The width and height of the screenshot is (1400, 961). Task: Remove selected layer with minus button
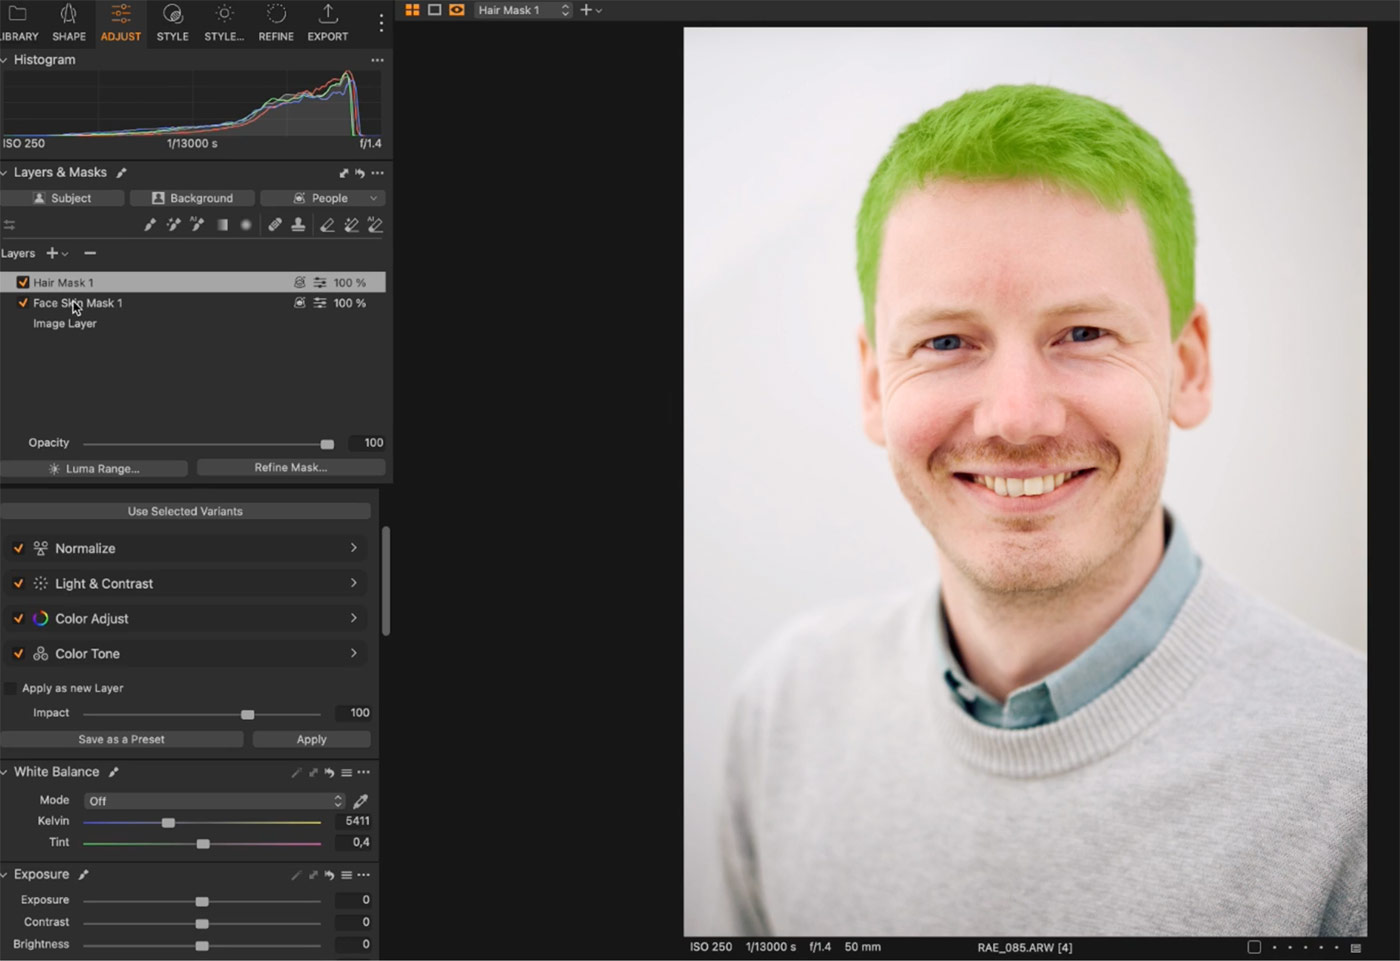tap(90, 253)
